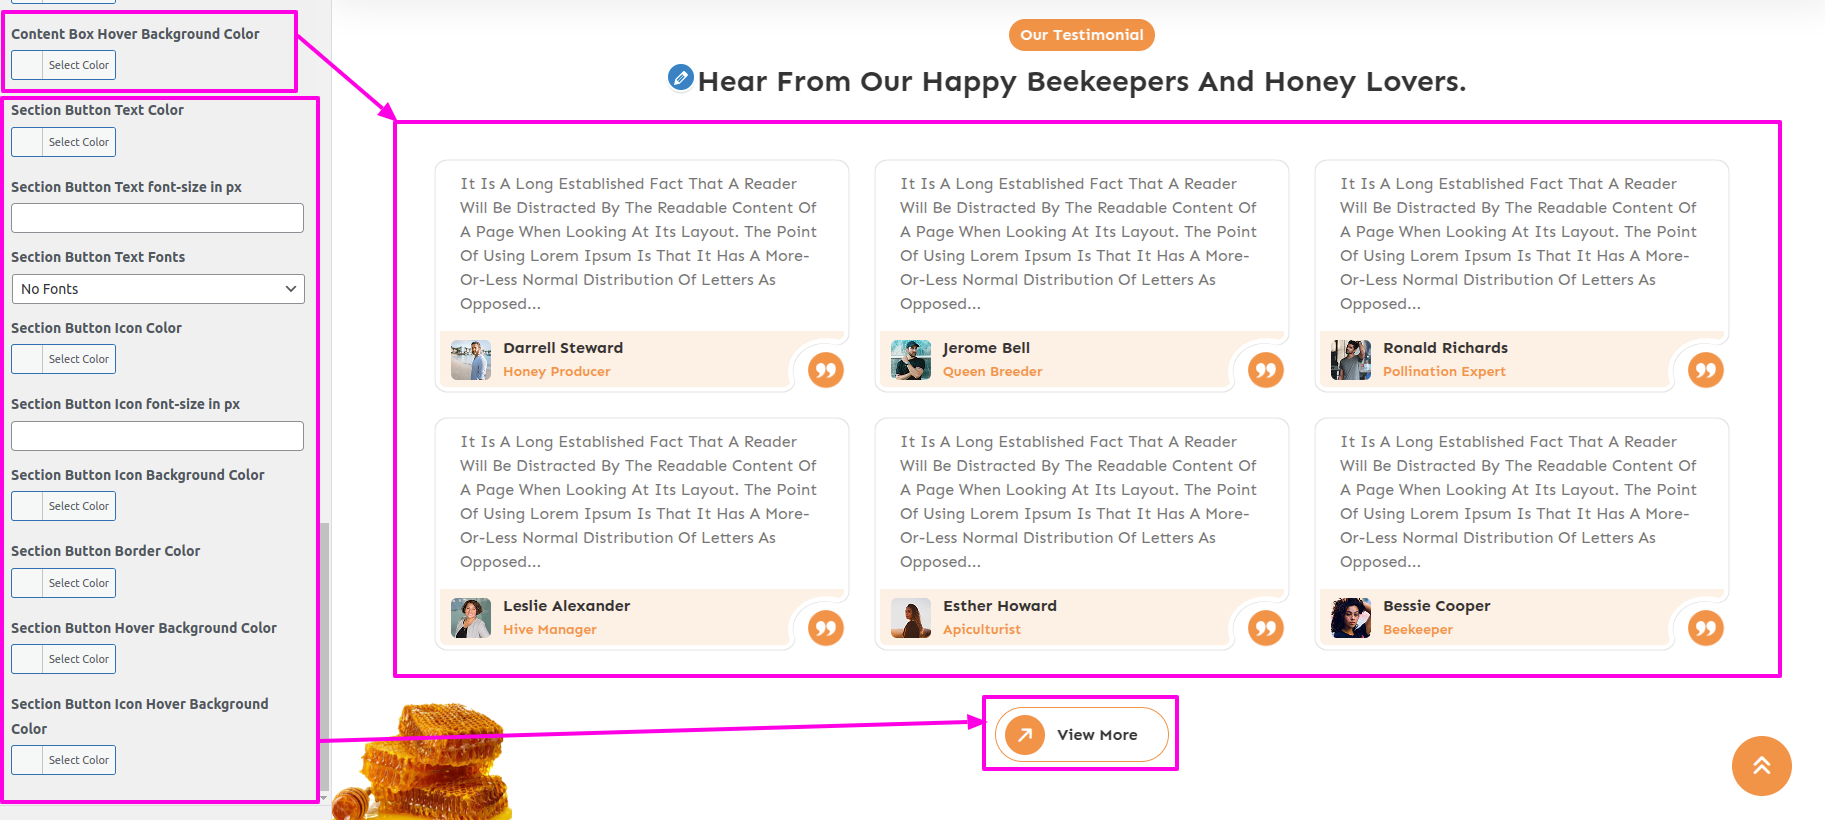Click the orange scroll-to-top double chevron button
This screenshot has width=1825, height=820.
(1762, 766)
